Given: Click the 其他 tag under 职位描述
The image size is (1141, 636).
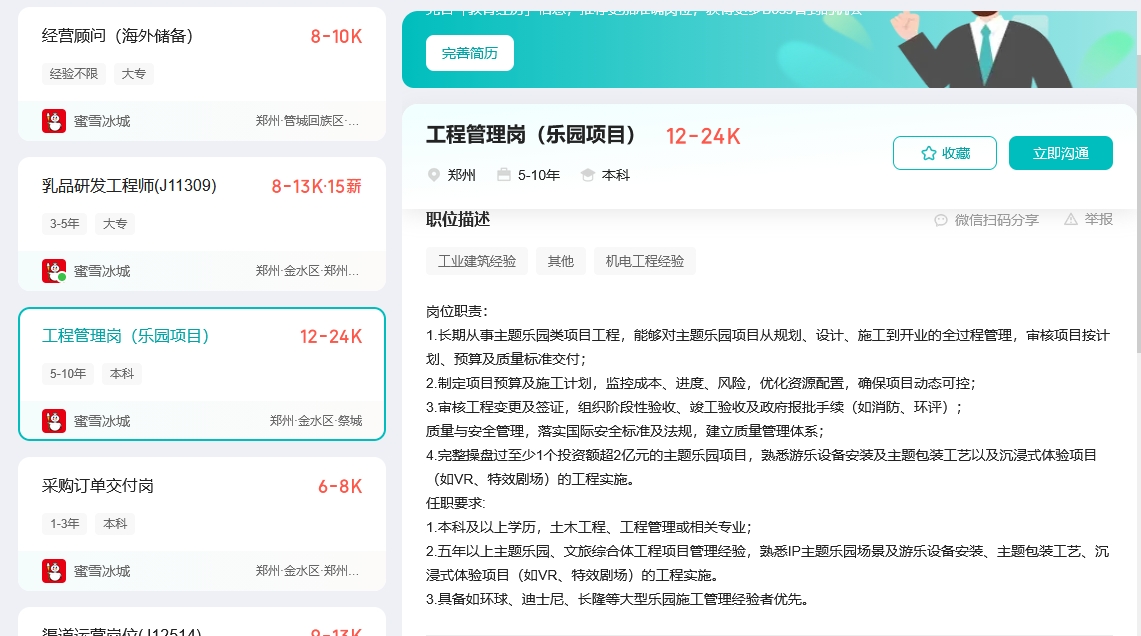Looking at the screenshot, I should [x=561, y=261].
